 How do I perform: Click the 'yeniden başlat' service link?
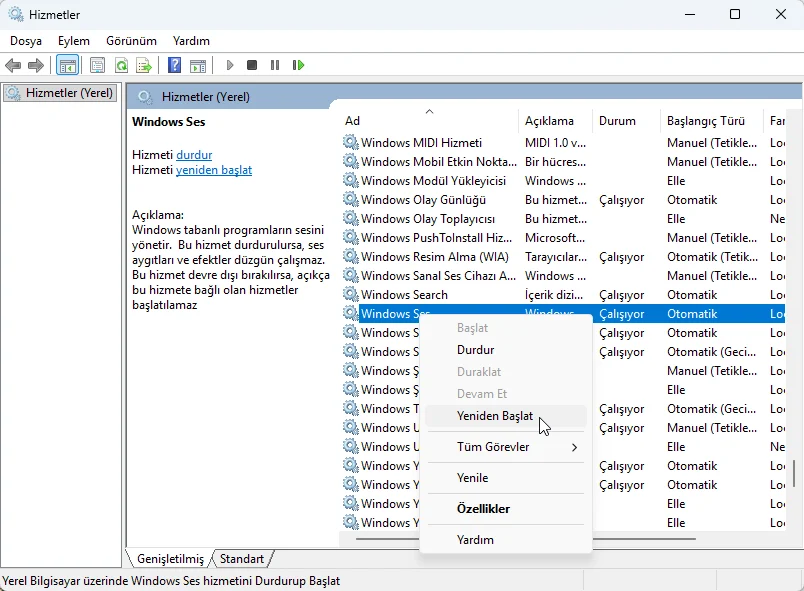click(x=214, y=170)
